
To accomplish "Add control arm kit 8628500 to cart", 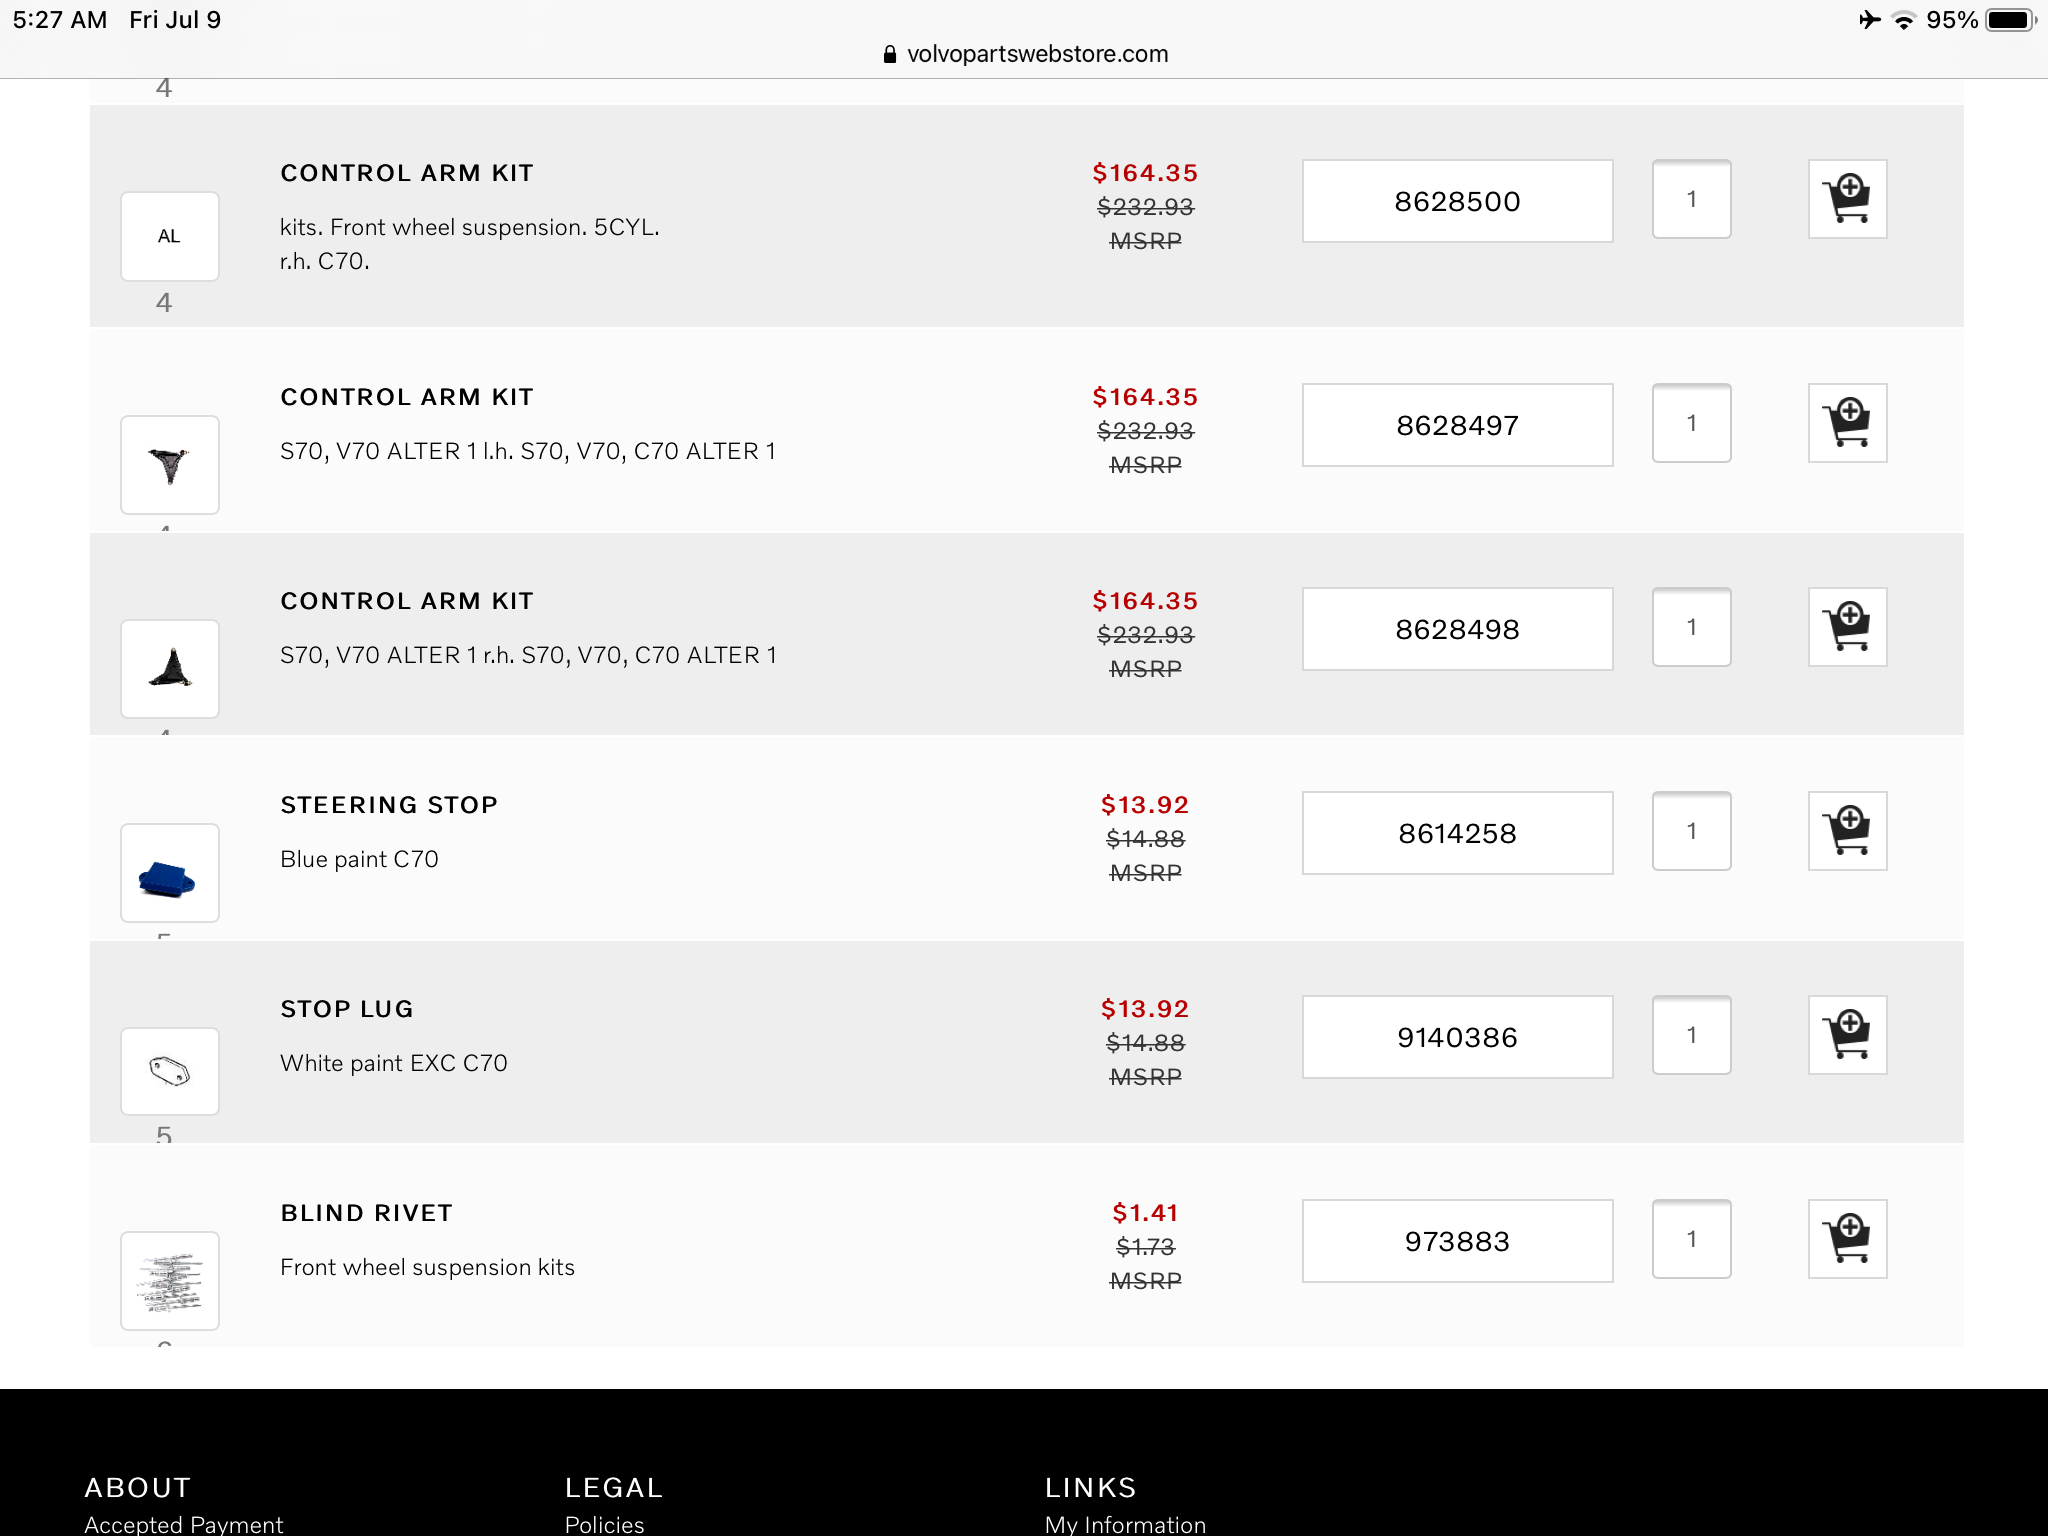I will coord(1847,199).
